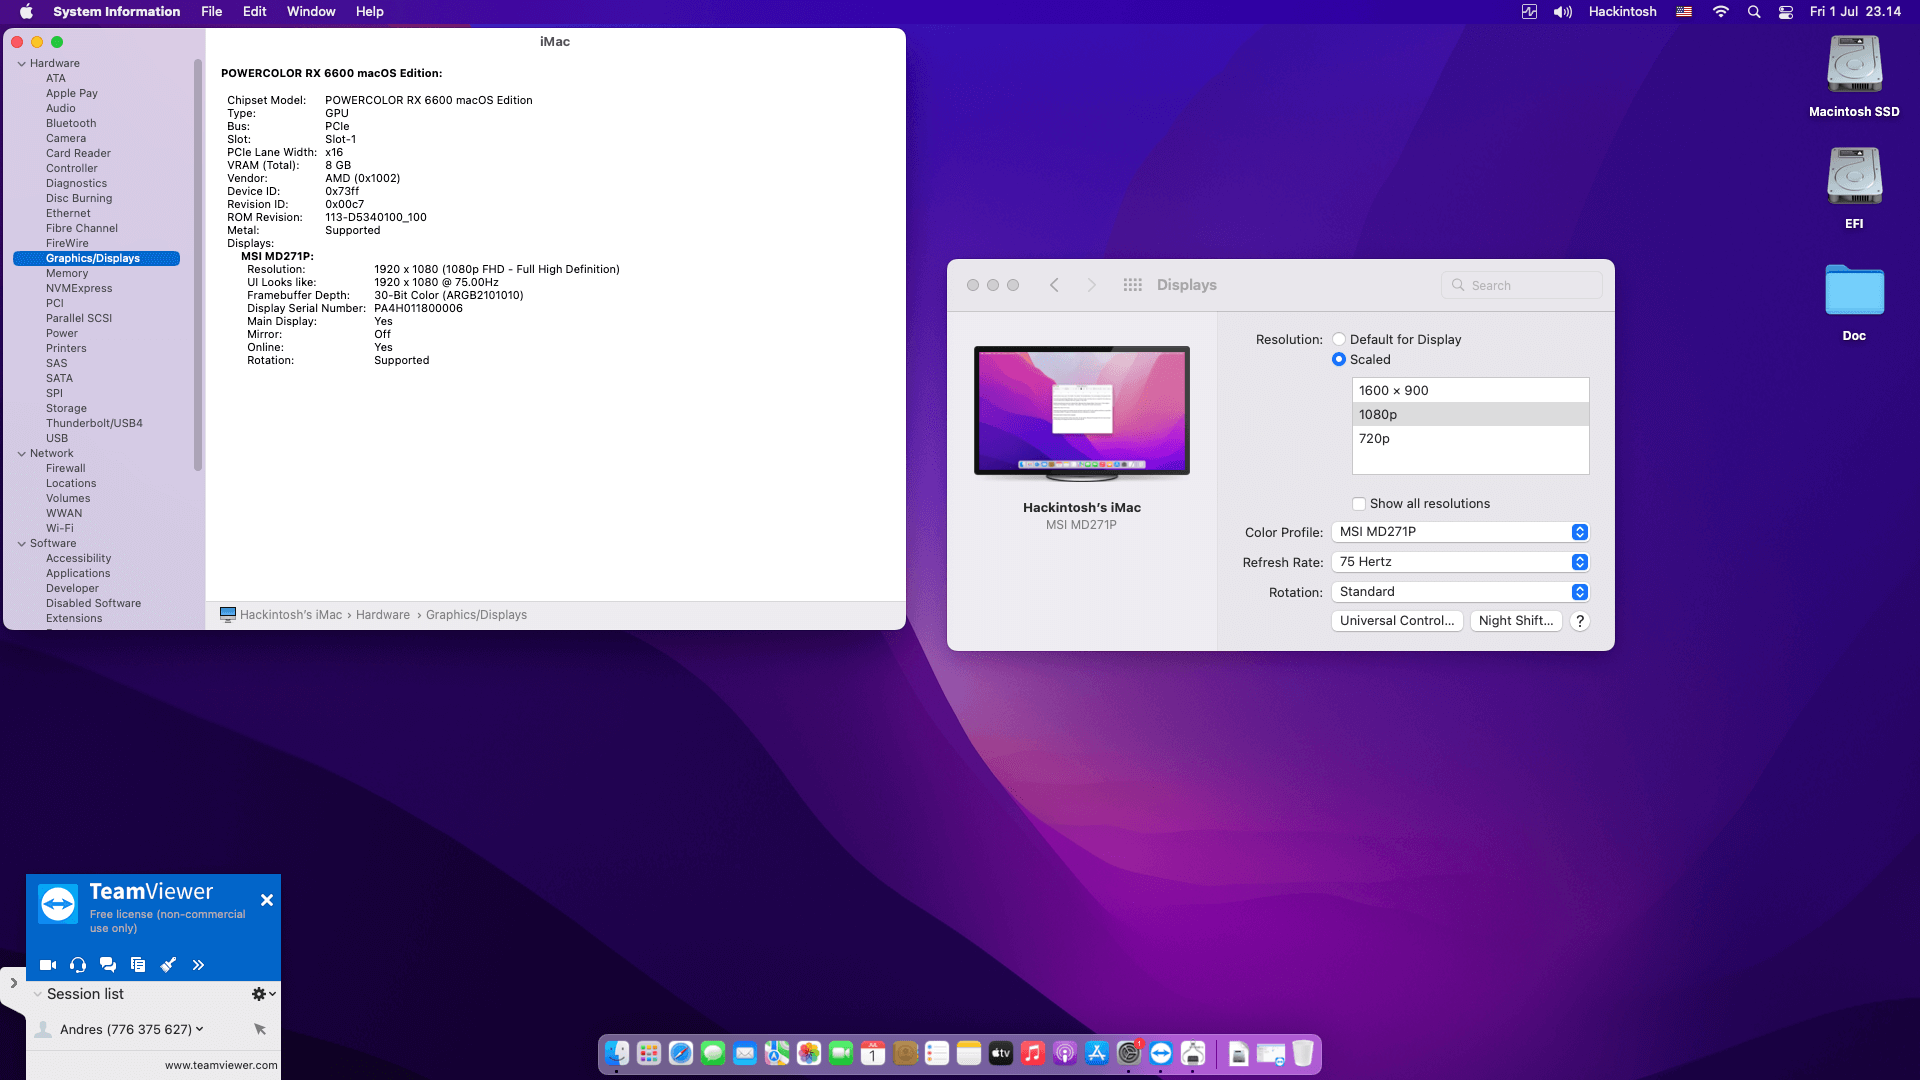Click the Displays preferences search field
Image resolution: width=1920 pixels, height=1080 pixels.
click(1522, 285)
